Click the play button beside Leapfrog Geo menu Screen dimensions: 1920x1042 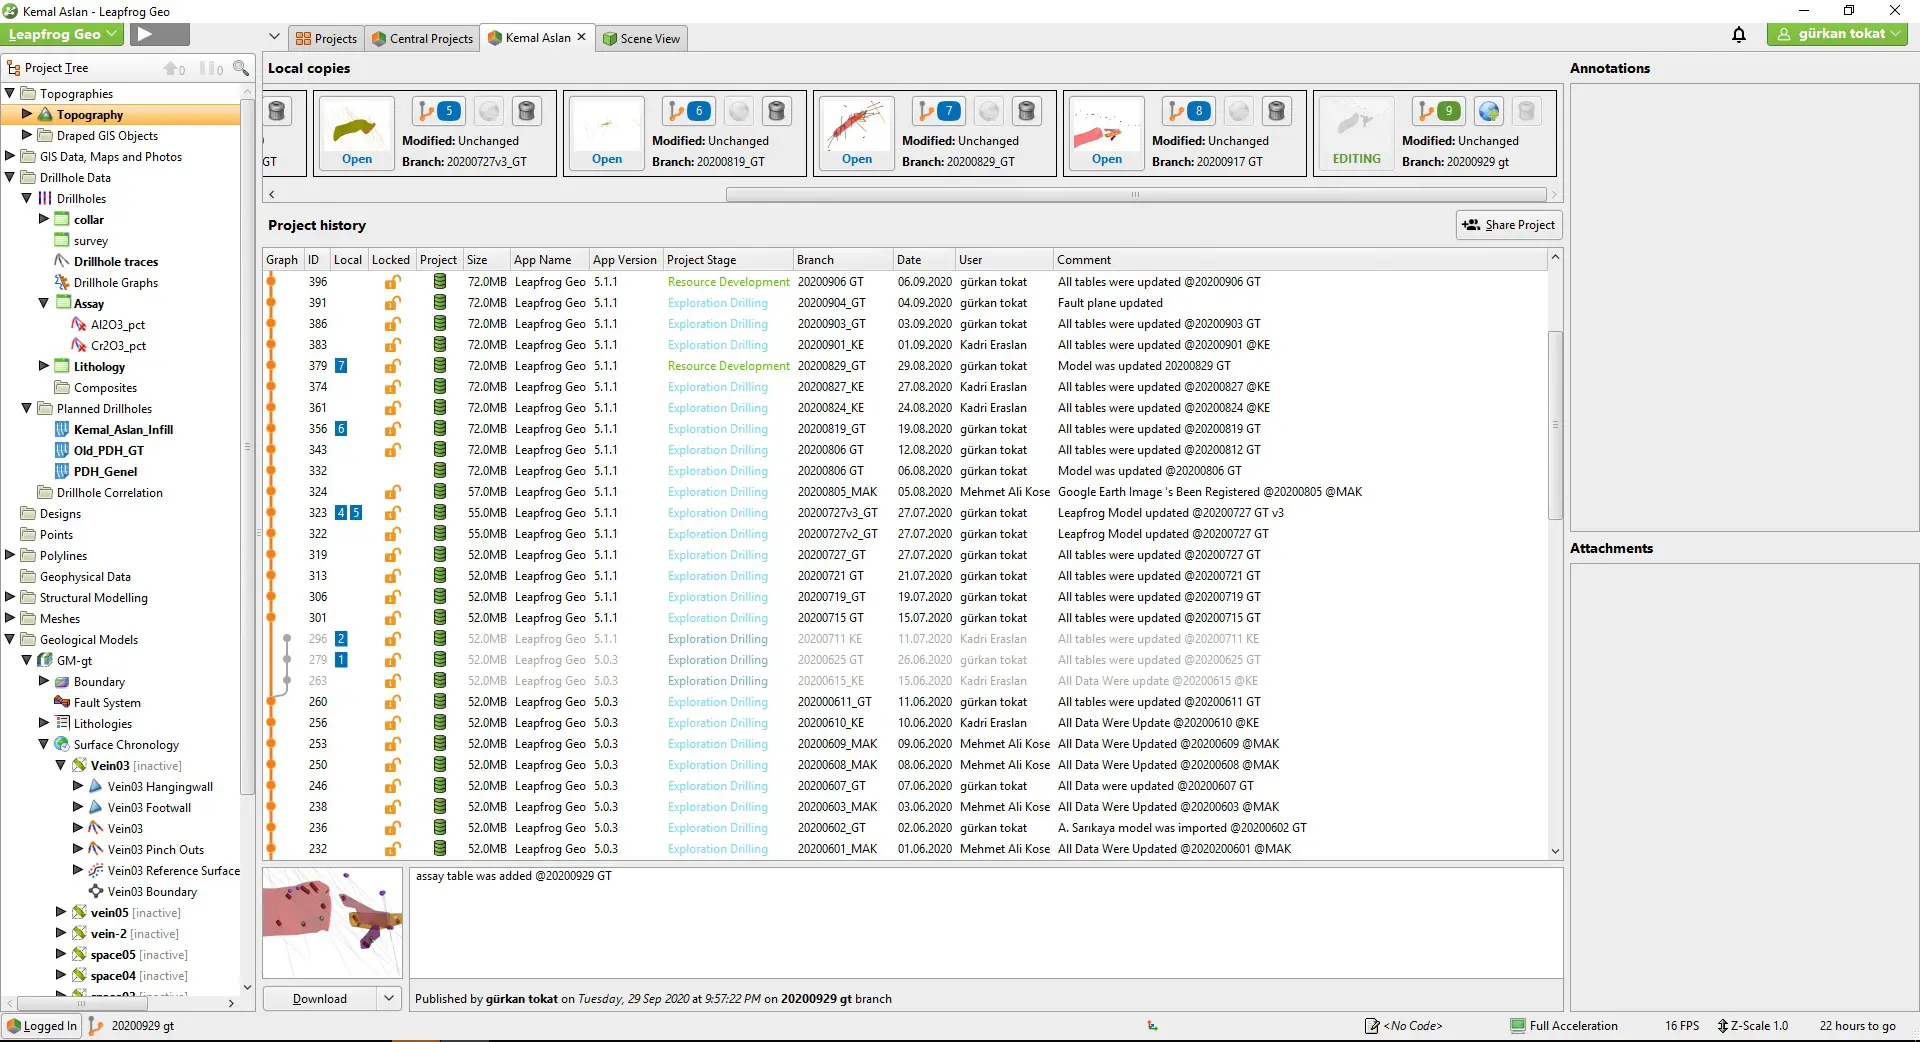(x=159, y=34)
